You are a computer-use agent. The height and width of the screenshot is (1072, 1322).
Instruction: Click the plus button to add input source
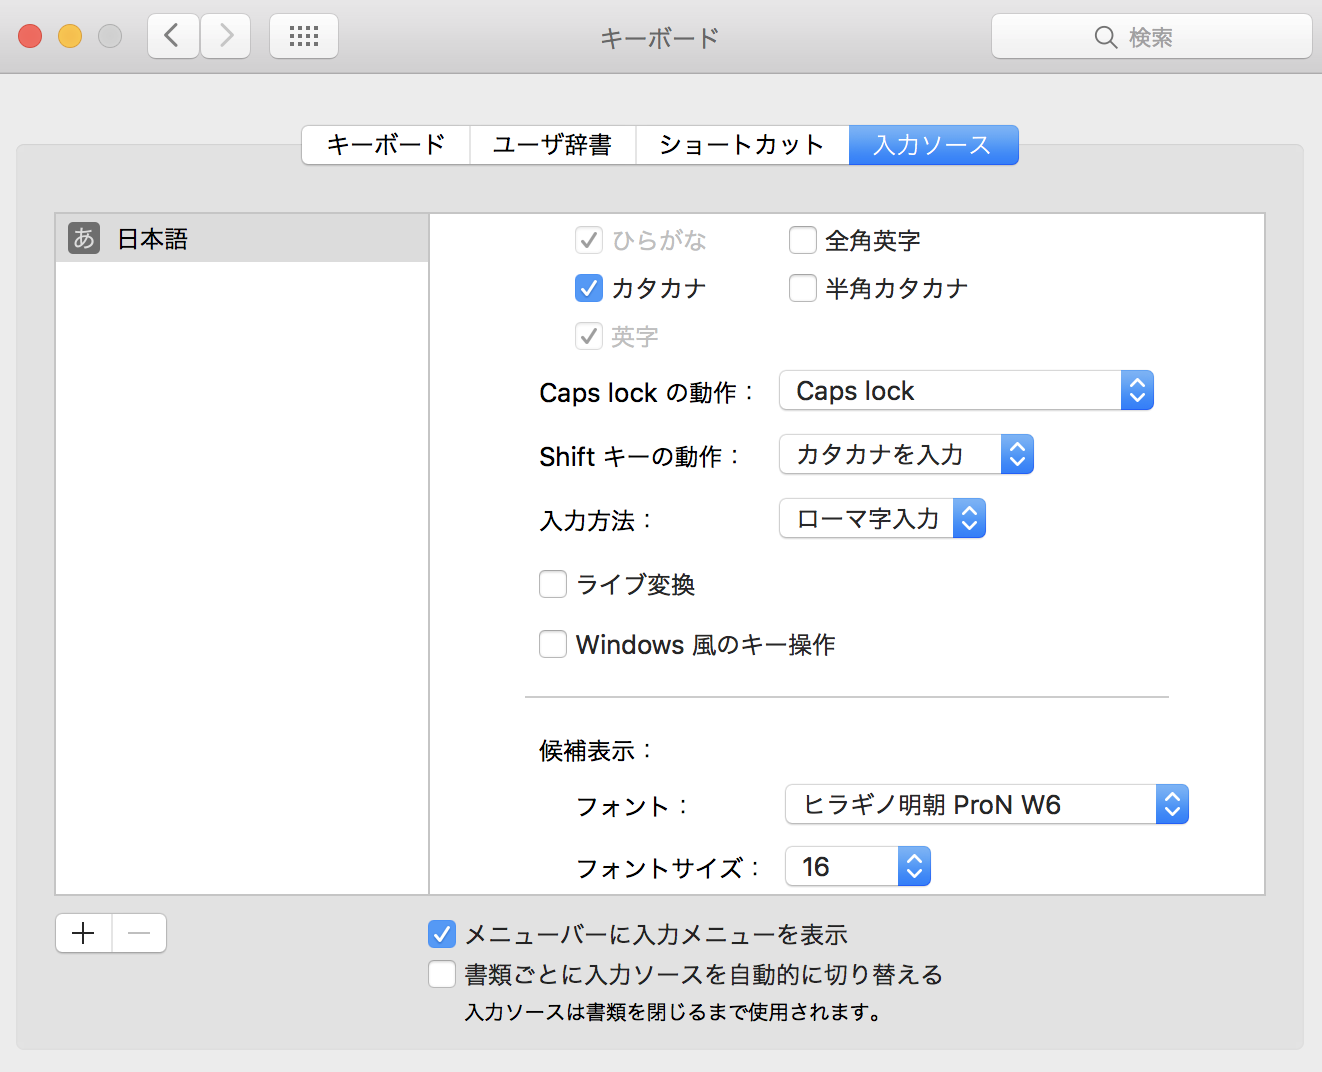click(84, 933)
